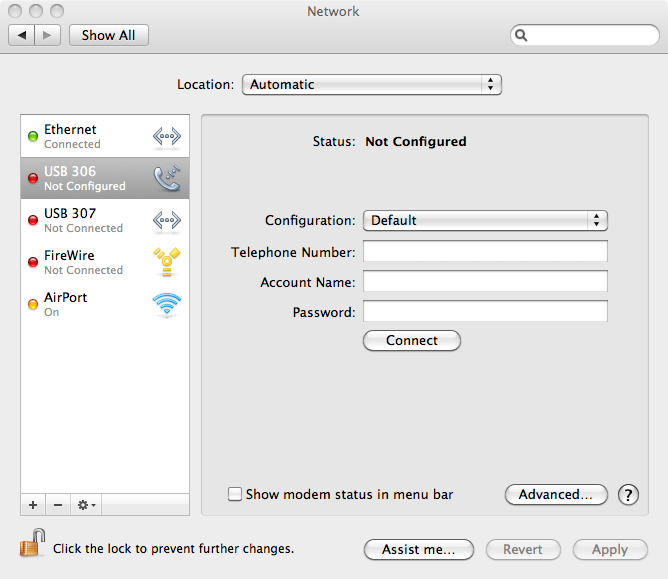Click the FireWire icon in the list
The image size is (668, 579).
(x=166, y=262)
